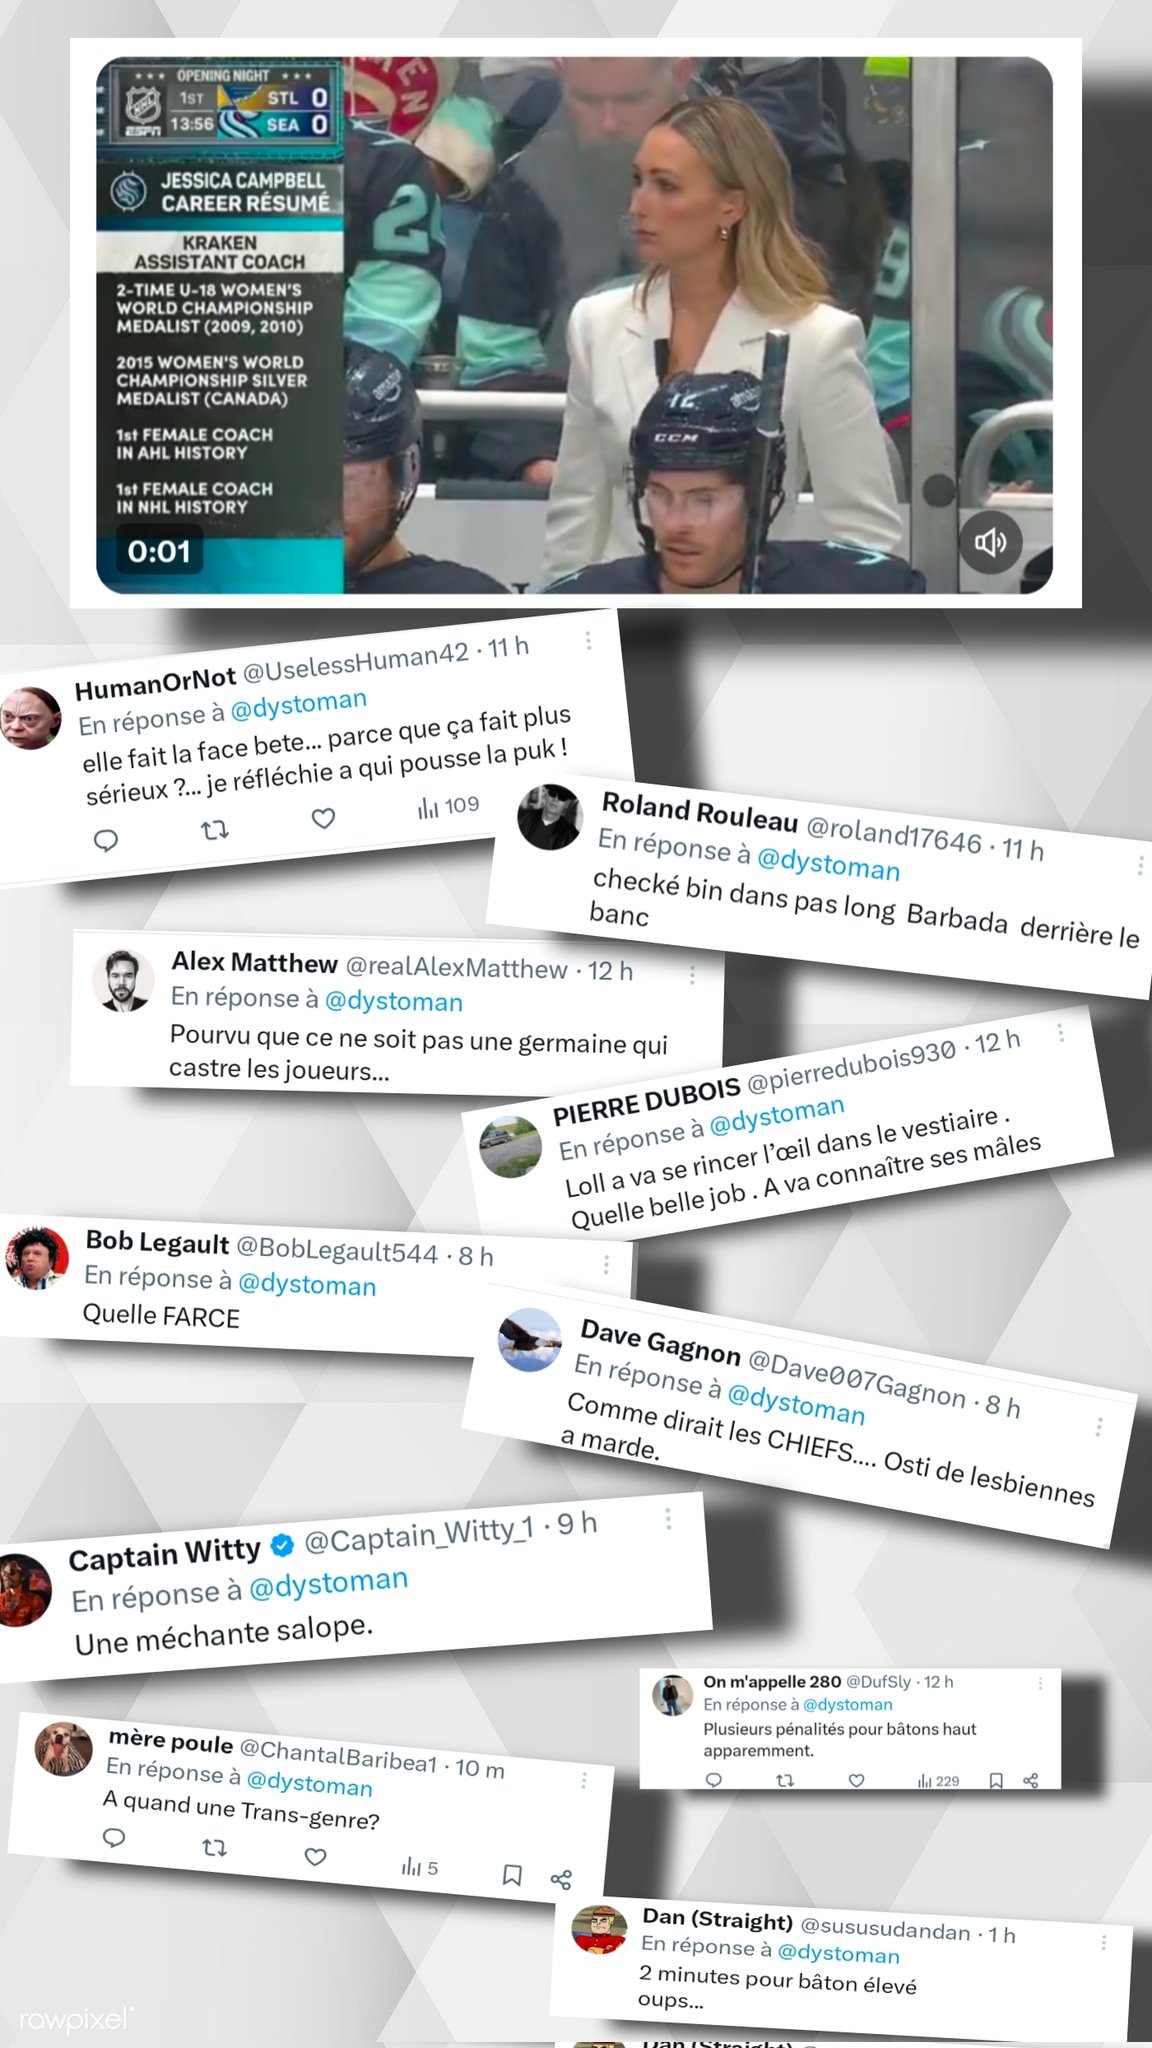Open Dave Gagnon's eagle avatar
1152x2048 pixels.
[530, 1339]
